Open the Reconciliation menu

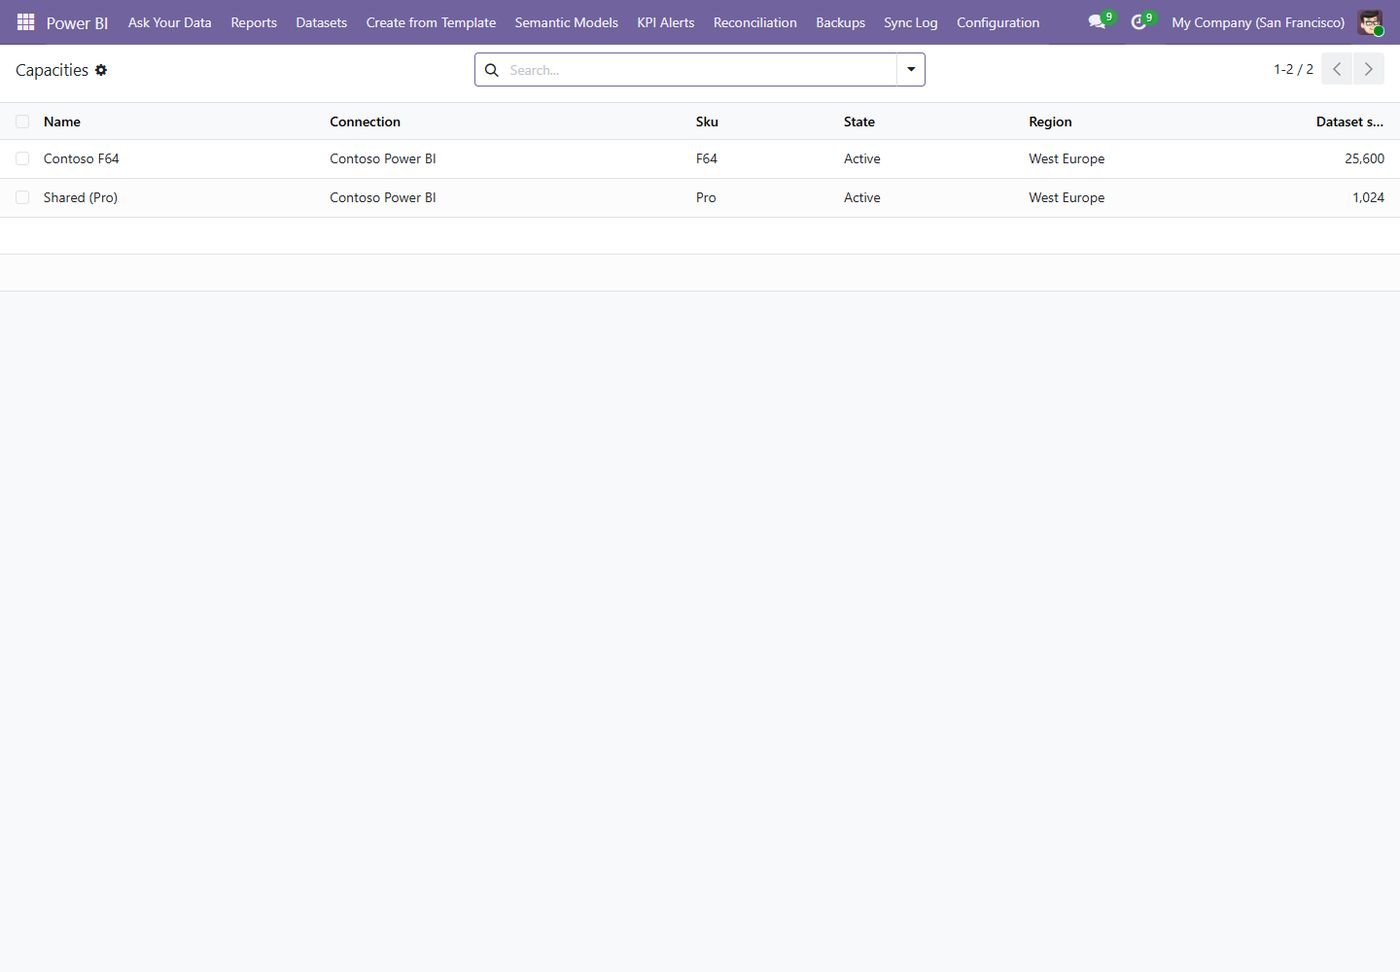pos(755,22)
